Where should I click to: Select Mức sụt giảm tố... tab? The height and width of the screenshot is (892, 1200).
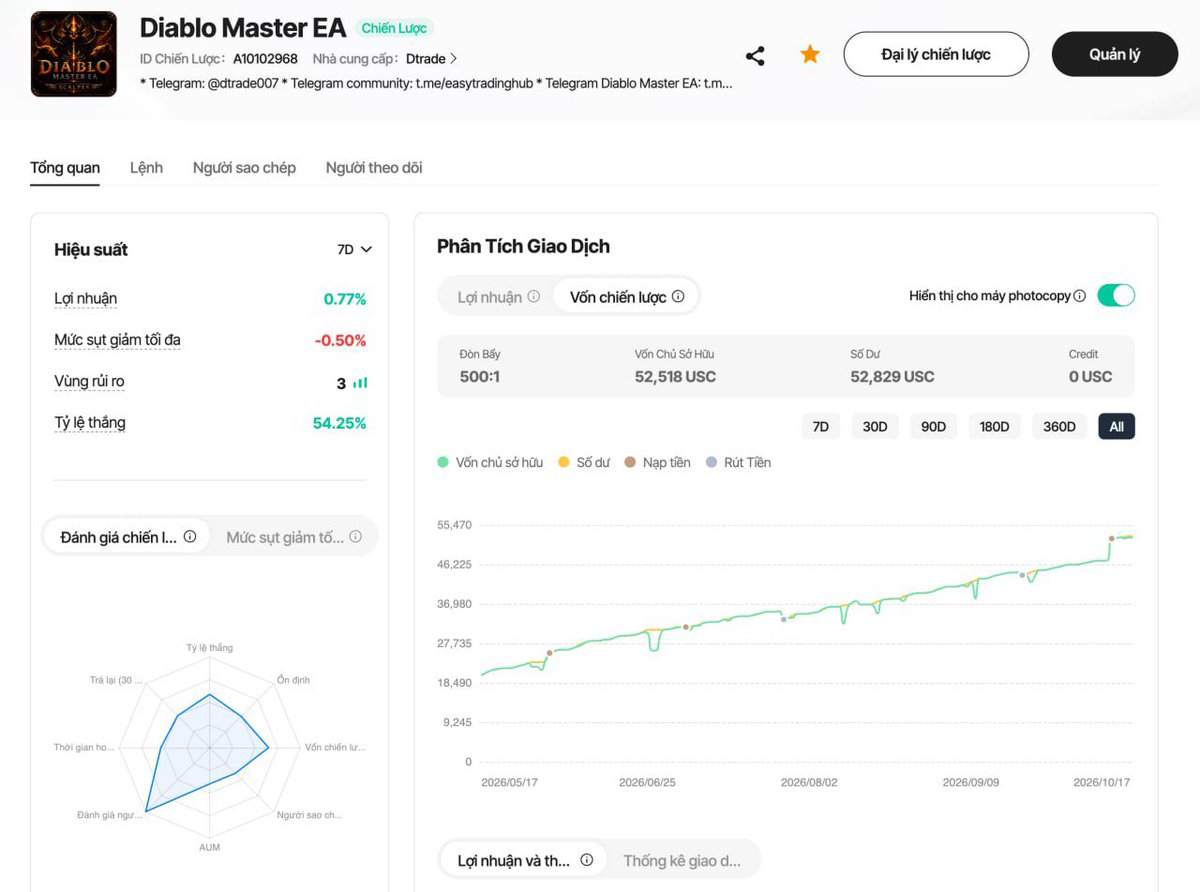[293, 537]
